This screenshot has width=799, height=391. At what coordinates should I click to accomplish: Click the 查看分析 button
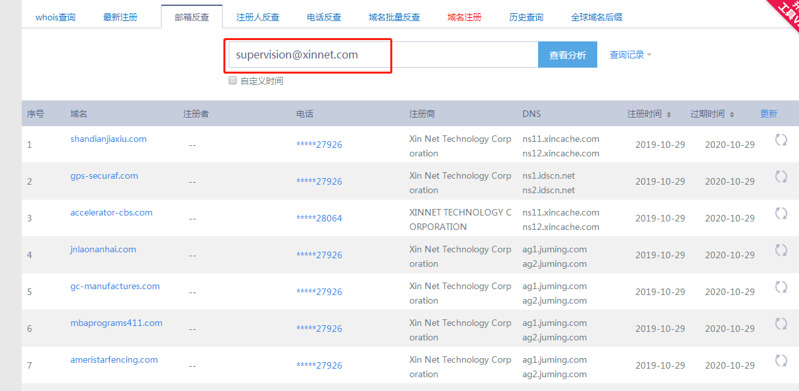tap(568, 55)
